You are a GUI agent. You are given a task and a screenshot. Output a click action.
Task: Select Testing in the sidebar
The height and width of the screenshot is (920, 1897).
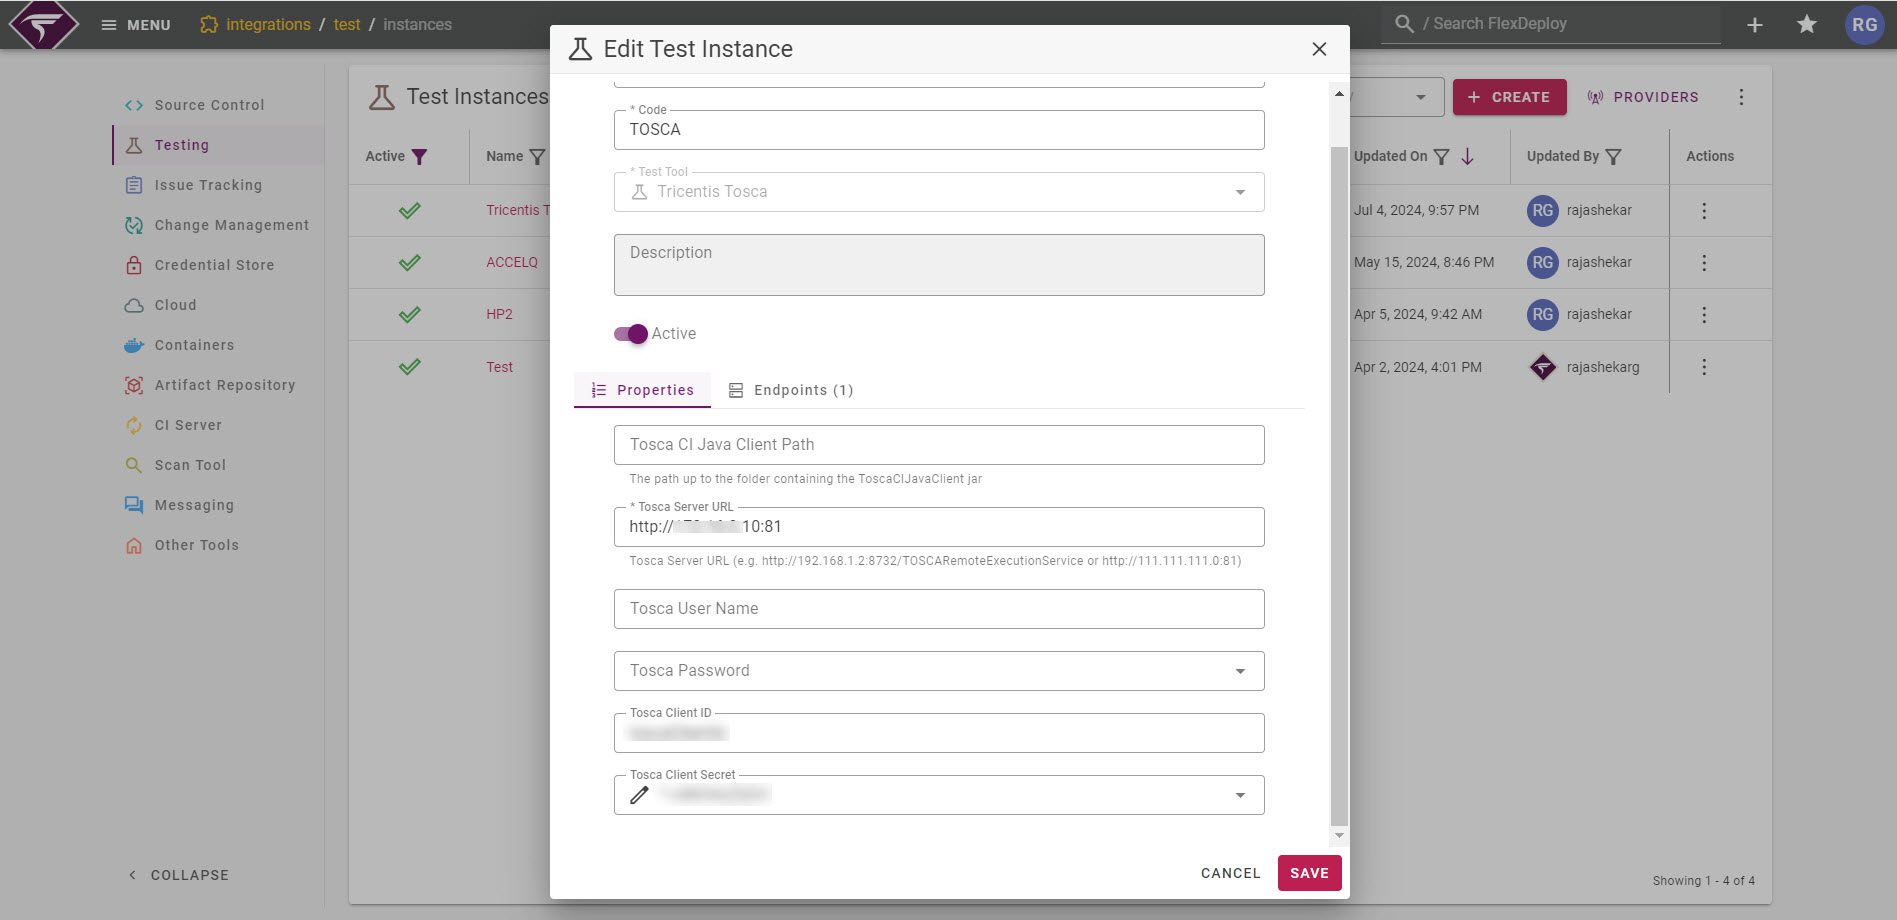[182, 145]
